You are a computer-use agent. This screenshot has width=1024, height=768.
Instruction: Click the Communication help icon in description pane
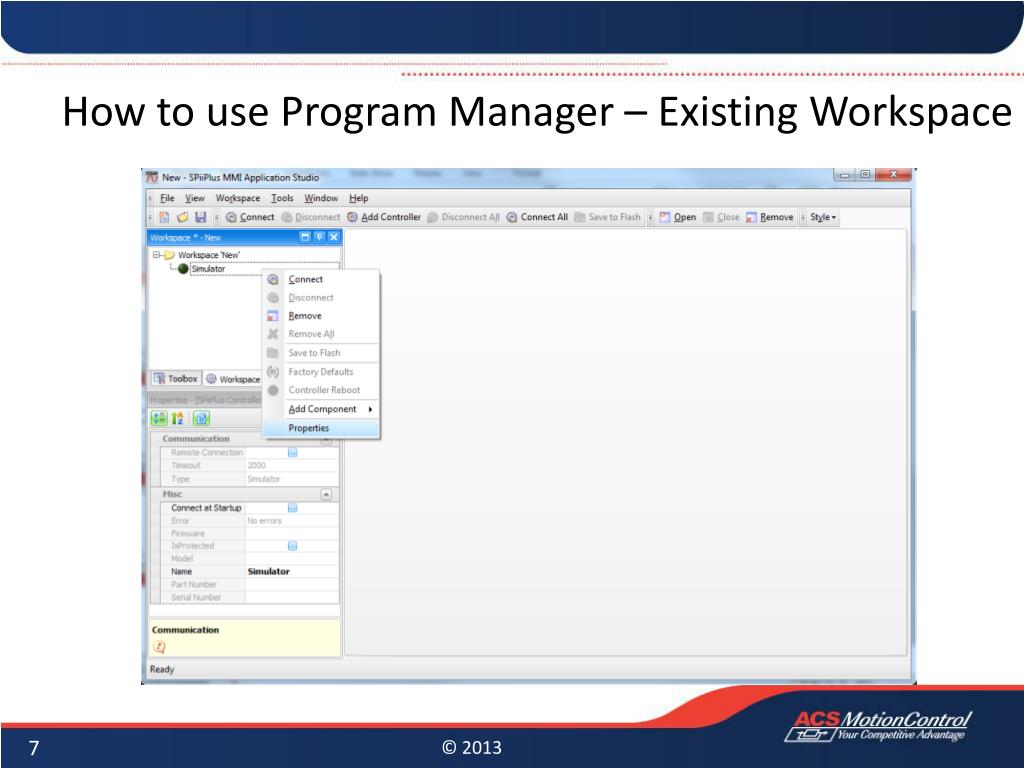pyautogui.click(x=159, y=647)
